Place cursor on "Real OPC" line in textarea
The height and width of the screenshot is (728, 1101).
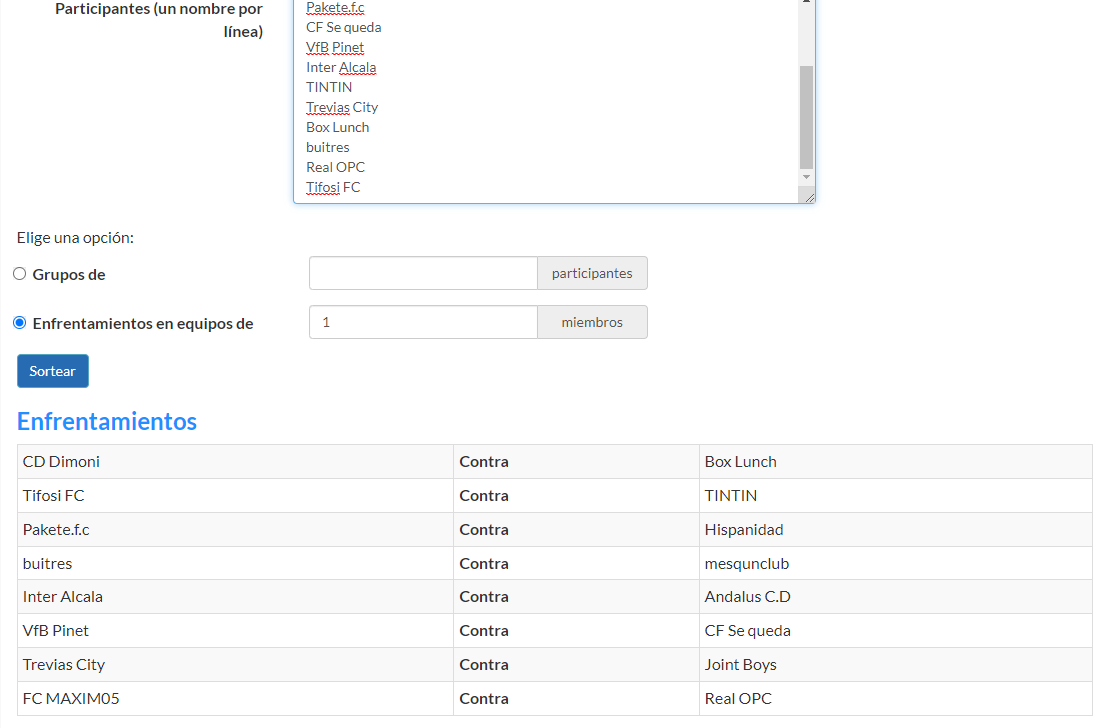[336, 167]
